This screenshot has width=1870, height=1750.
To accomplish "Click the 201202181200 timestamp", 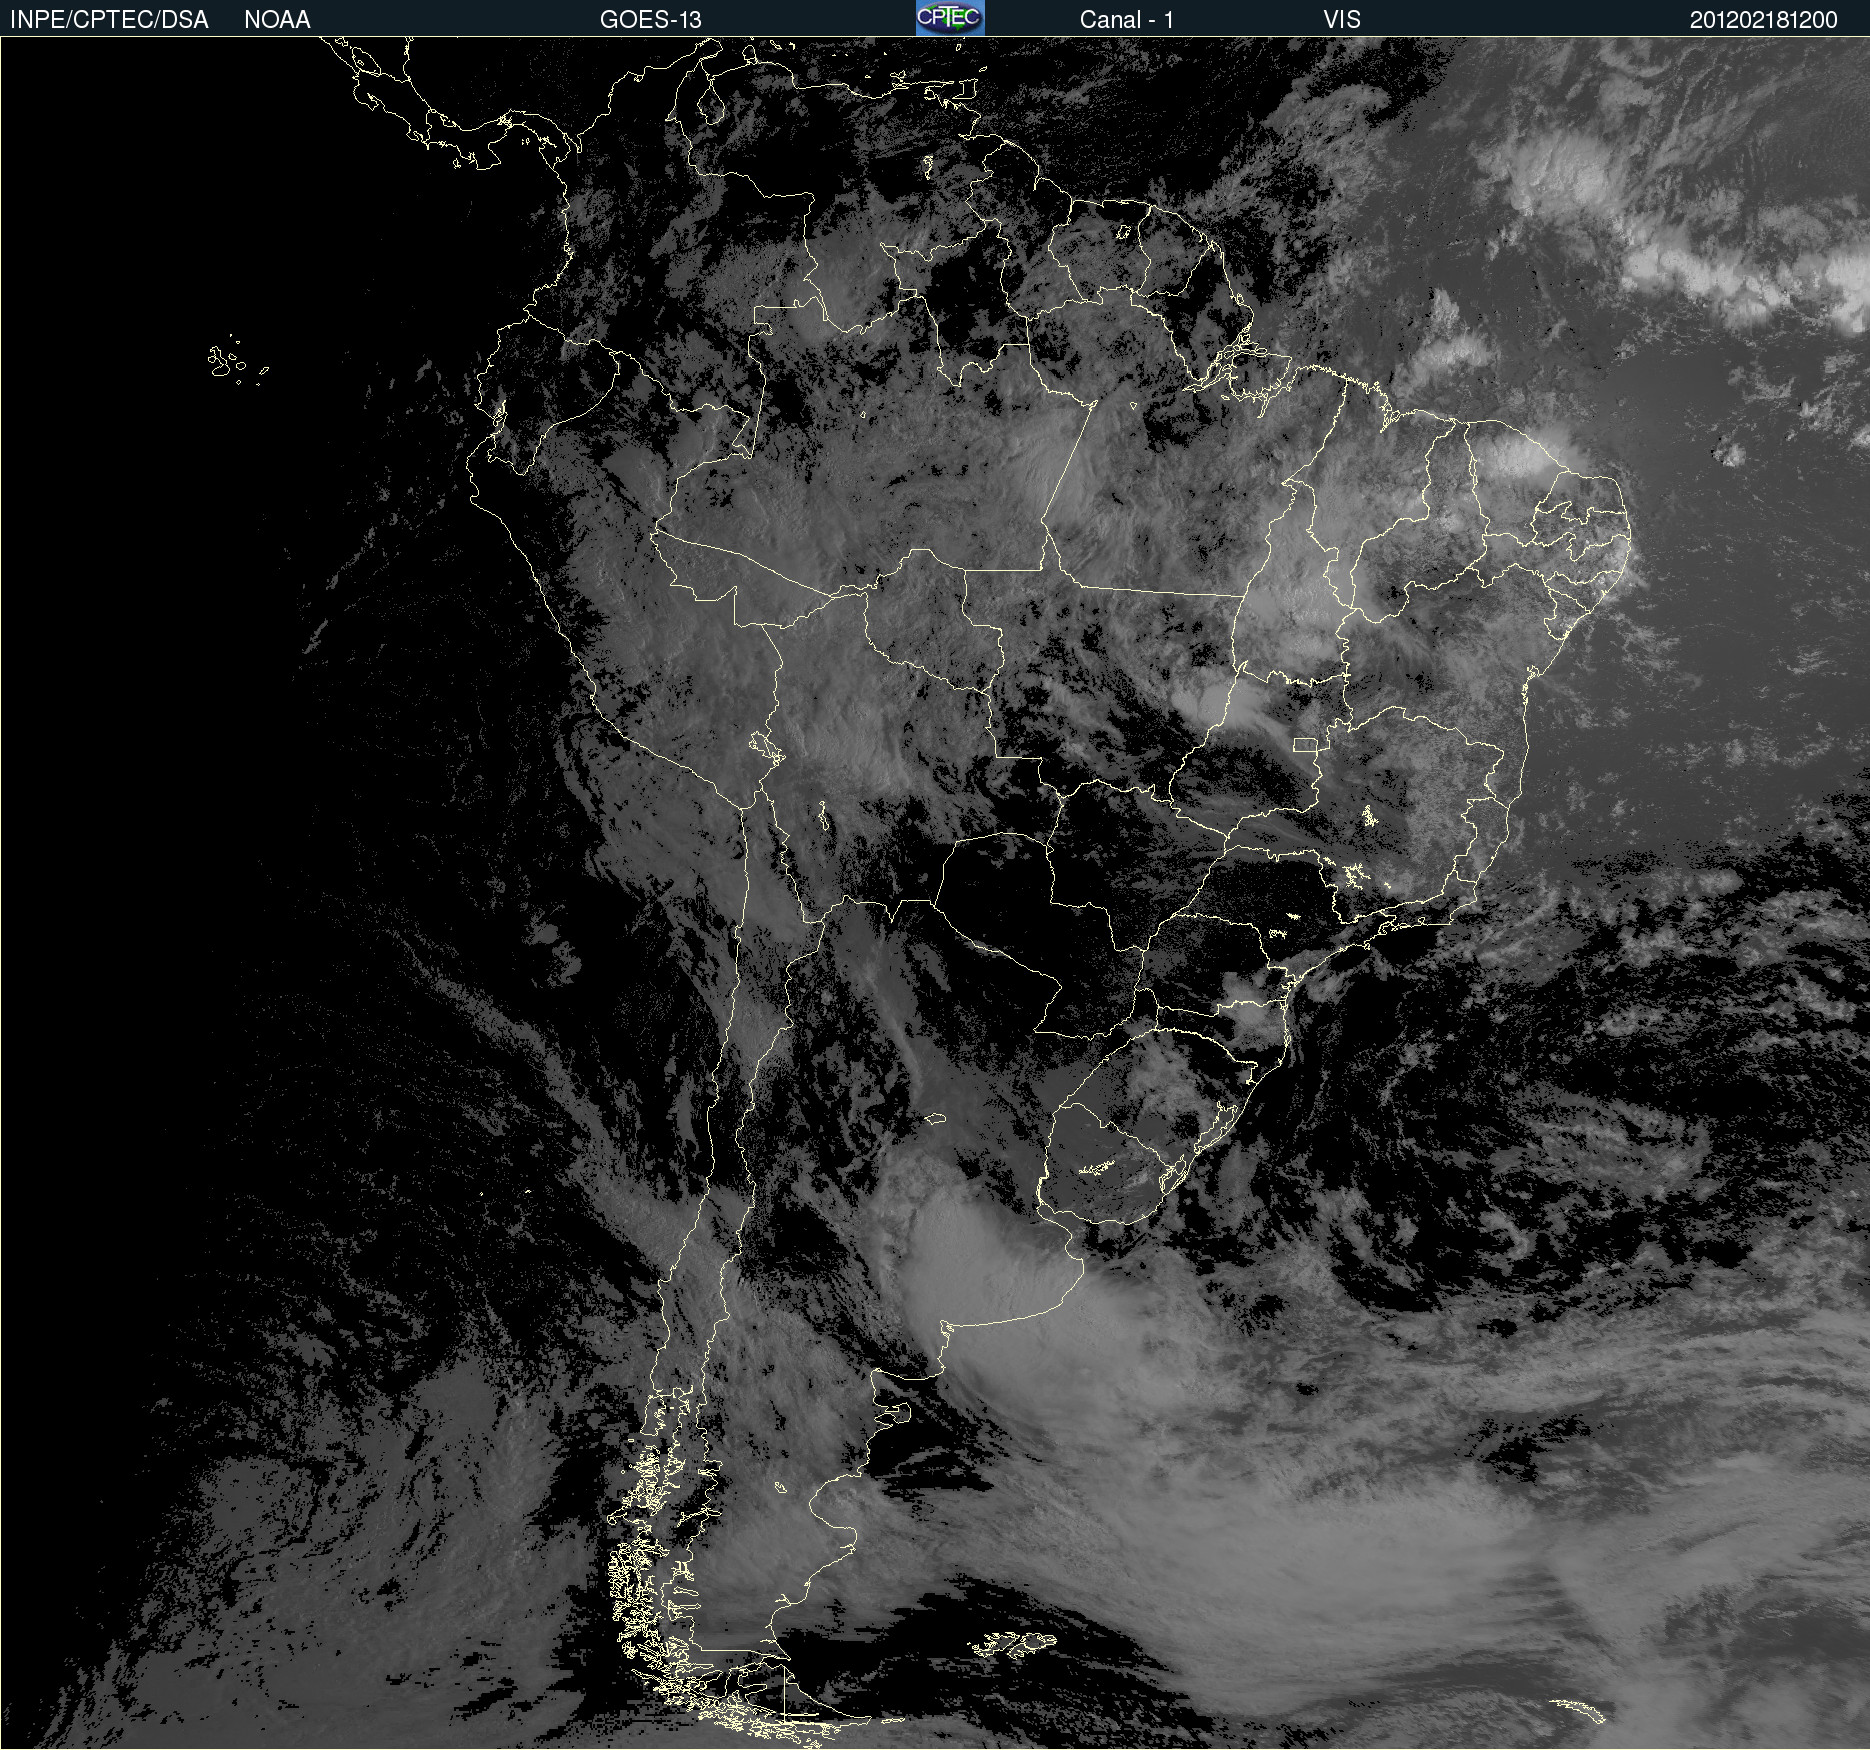I will click(1764, 20).
